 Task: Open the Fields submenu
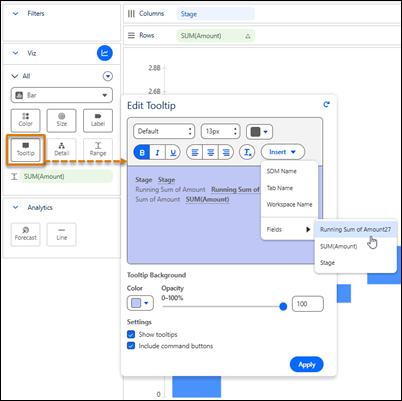288,229
